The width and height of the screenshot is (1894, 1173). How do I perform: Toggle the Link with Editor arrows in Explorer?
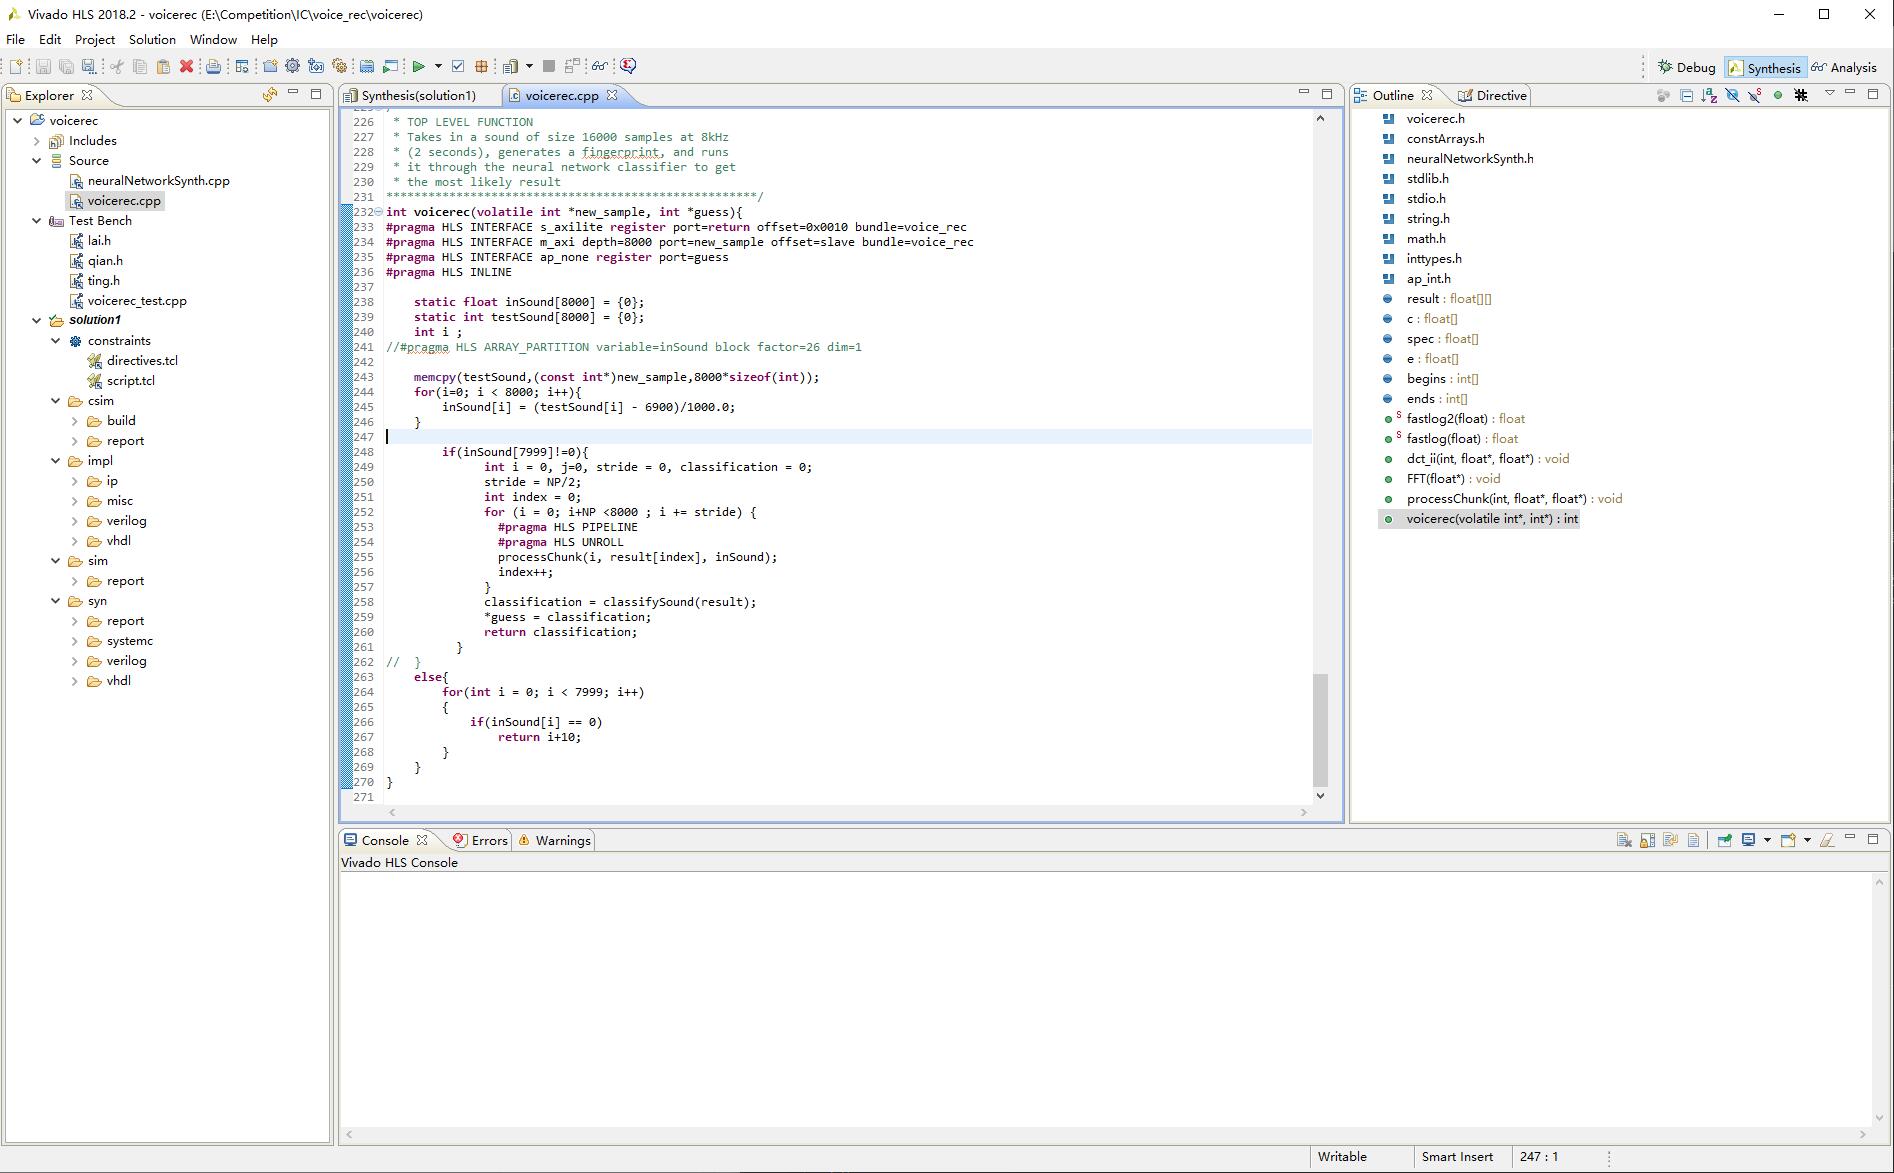[x=269, y=95]
